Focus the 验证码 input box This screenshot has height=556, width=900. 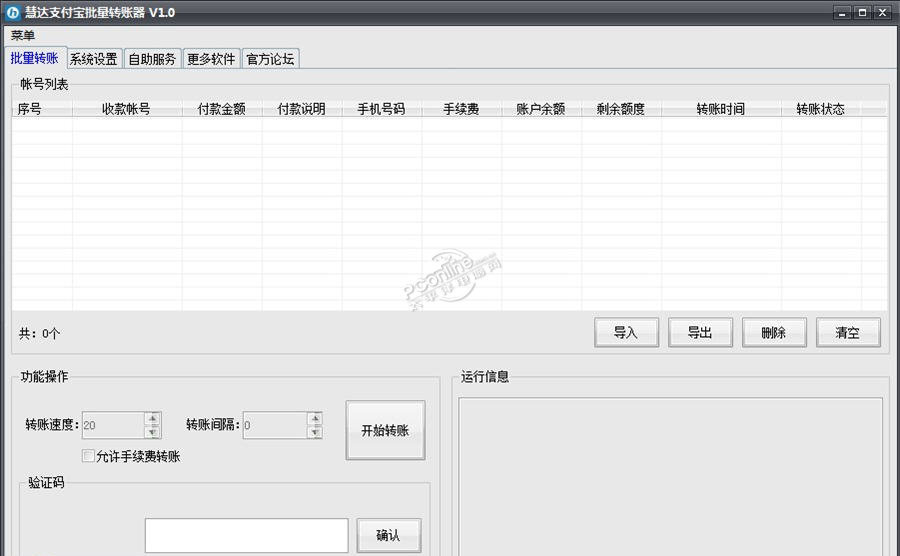(x=247, y=535)
